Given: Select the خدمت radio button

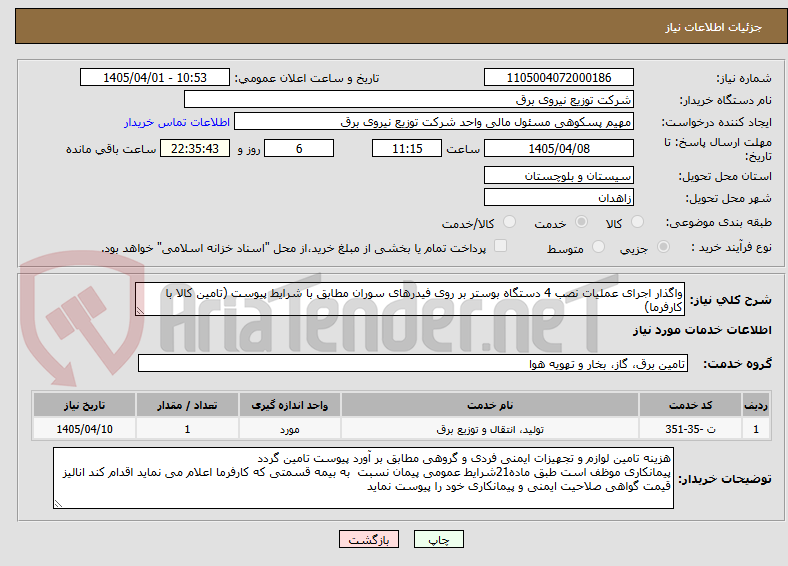Looking at the screenshot, I should [581, 222].
